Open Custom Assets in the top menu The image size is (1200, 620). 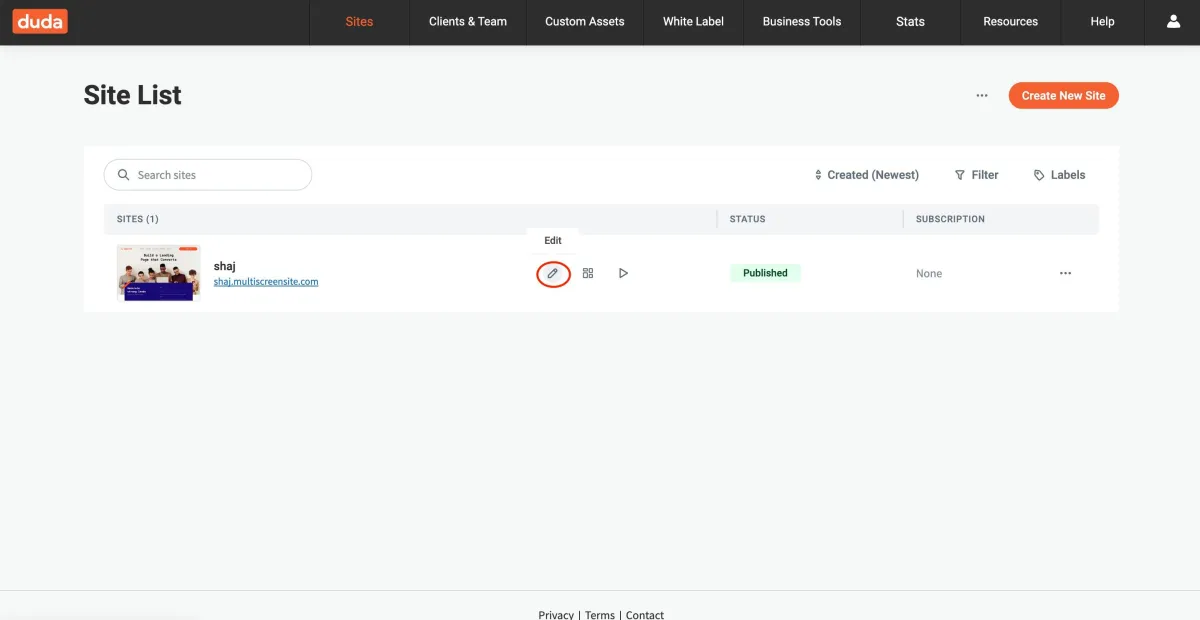click(585, 21)
